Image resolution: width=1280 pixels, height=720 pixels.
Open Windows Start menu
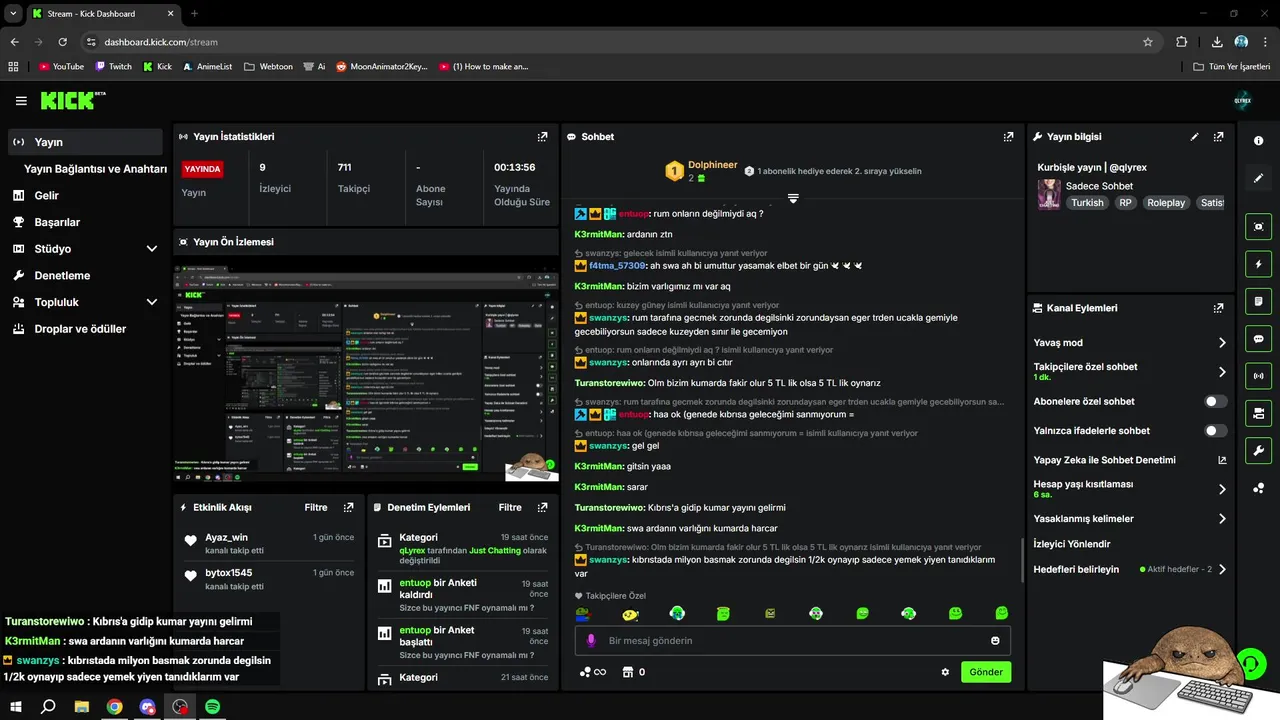pyautogui.click(x=16, y=706)
